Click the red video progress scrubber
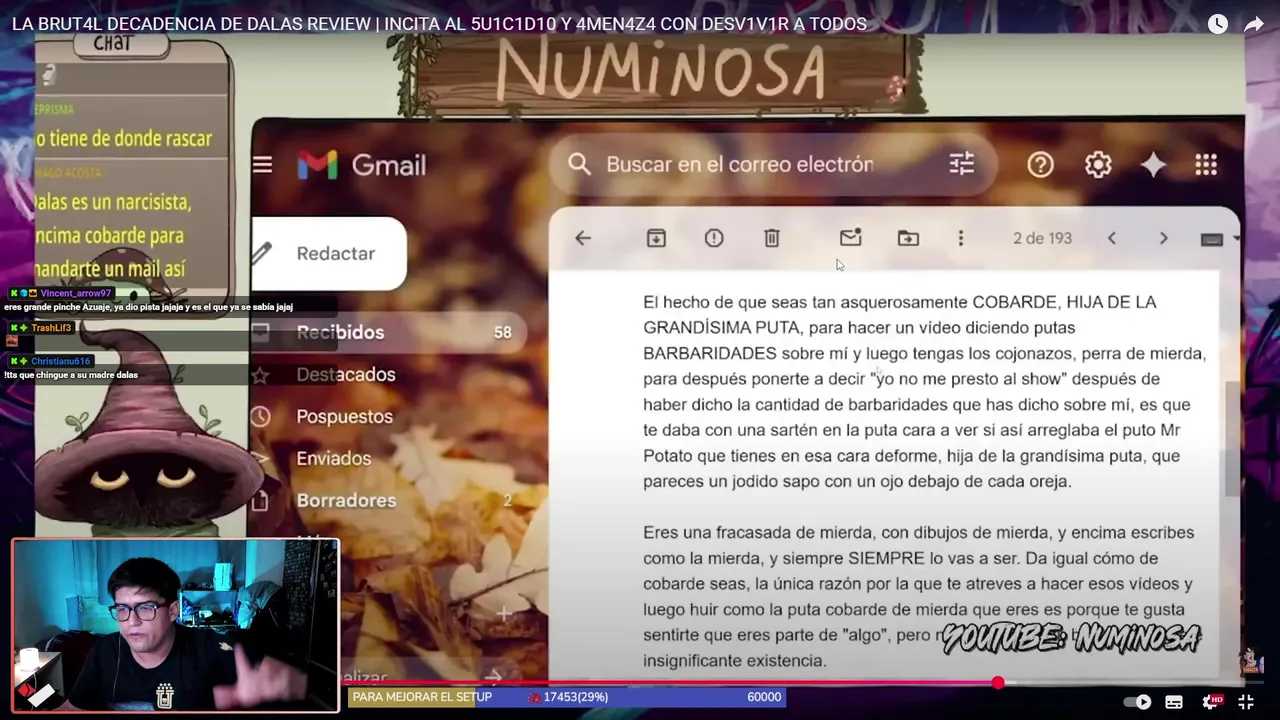The image size is (1280, 720). pyautogui.click(x=998, y=683)
